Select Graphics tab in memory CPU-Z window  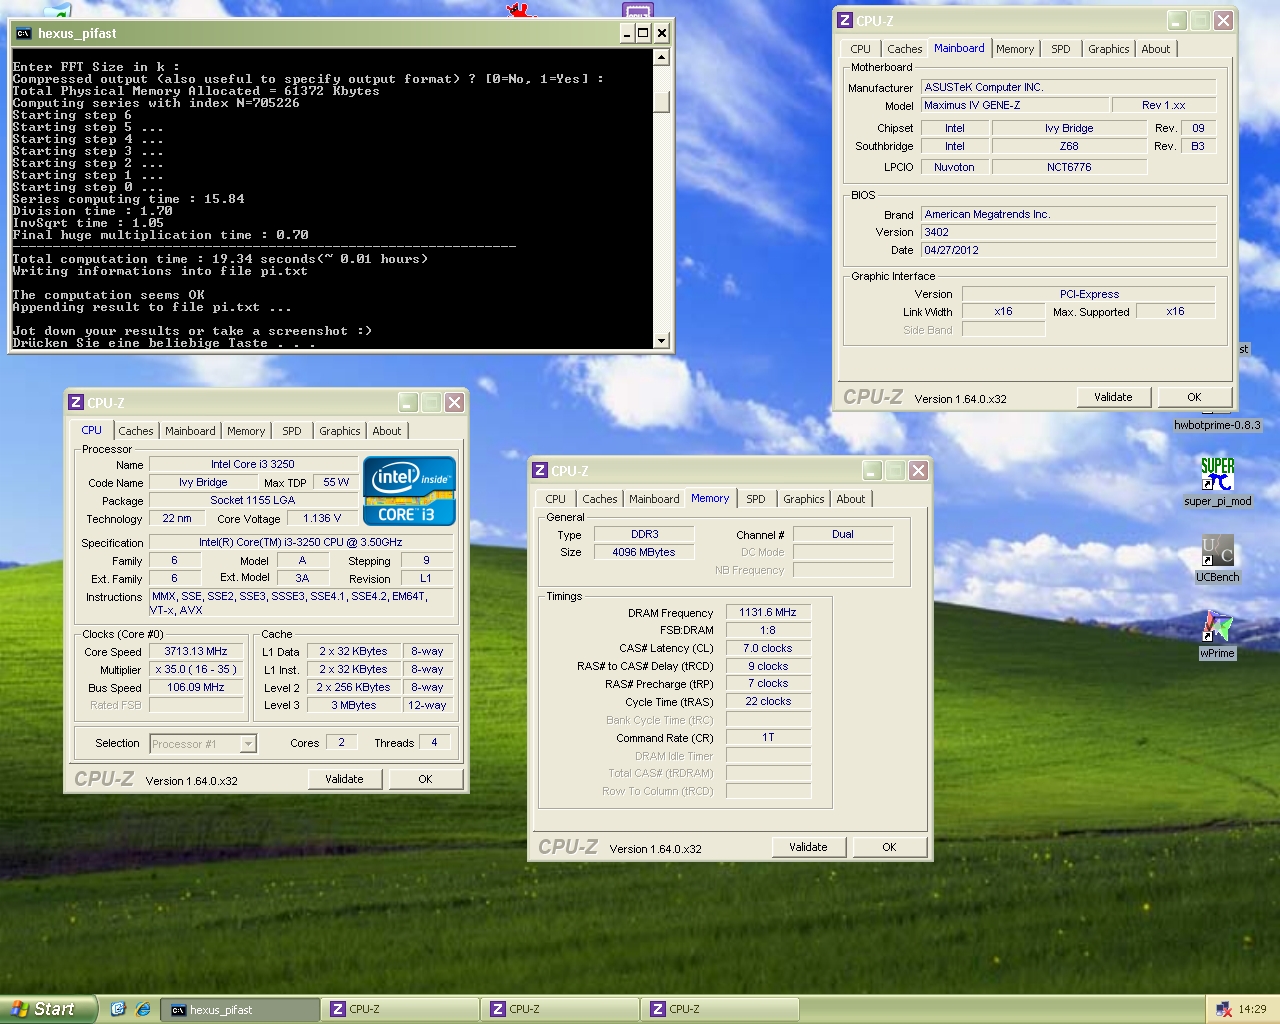804,499
